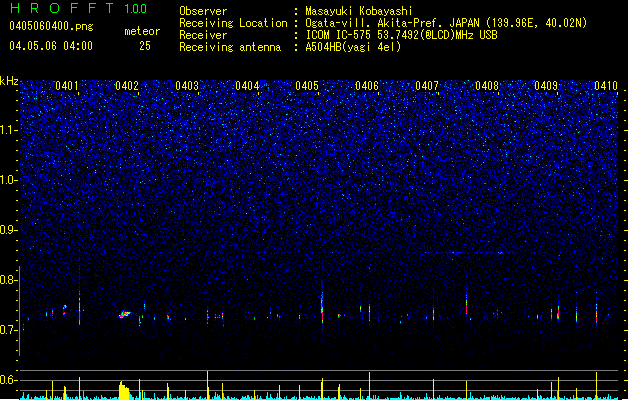629x400 pixels.
Task: Click the 'Receiving Location' label
Action: (233, 23)
